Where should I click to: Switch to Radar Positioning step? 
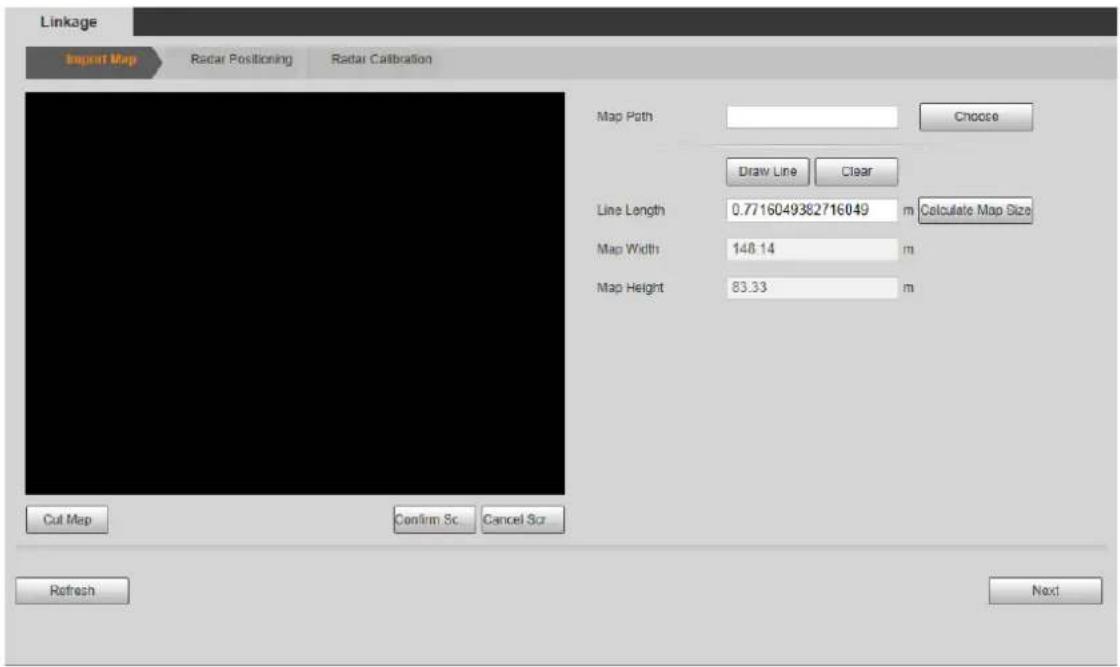(241, 59)
